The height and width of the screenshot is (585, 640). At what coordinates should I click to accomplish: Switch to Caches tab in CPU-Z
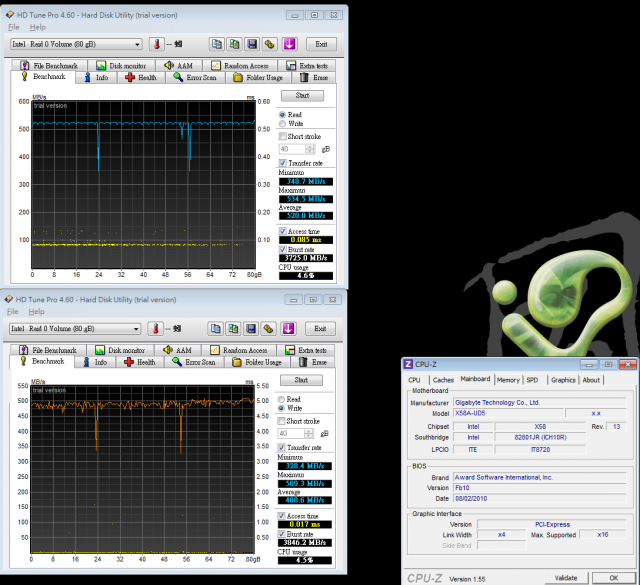(x=443, y=380)
